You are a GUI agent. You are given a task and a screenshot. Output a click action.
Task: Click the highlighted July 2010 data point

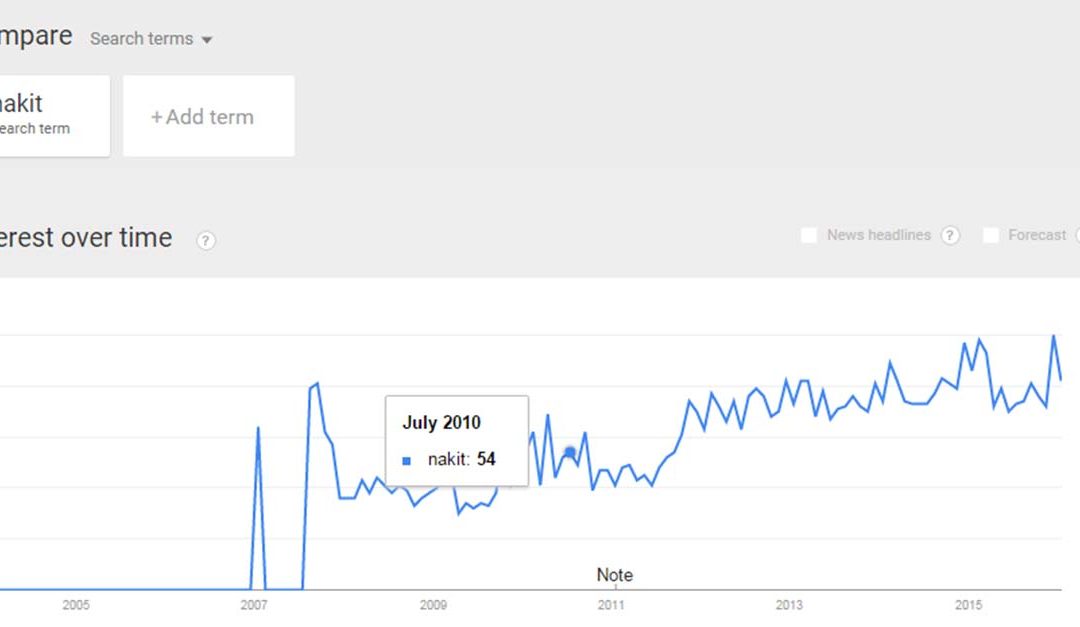[x=570, y=453]
